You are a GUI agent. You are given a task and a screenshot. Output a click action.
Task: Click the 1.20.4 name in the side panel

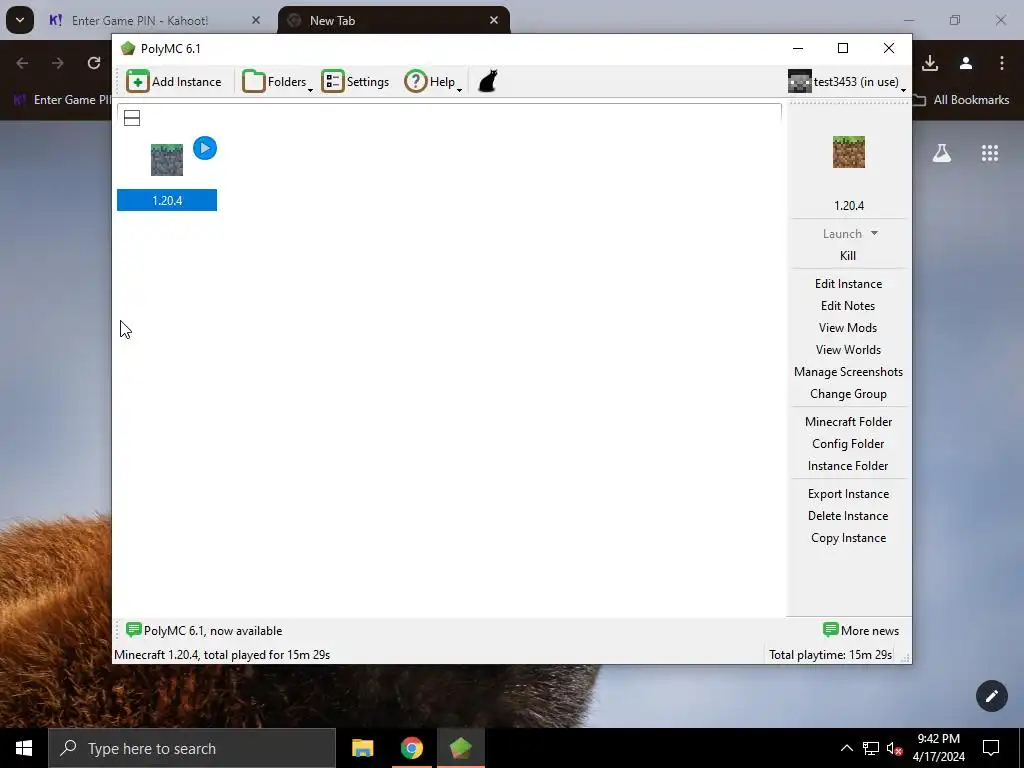click(849, 206)
